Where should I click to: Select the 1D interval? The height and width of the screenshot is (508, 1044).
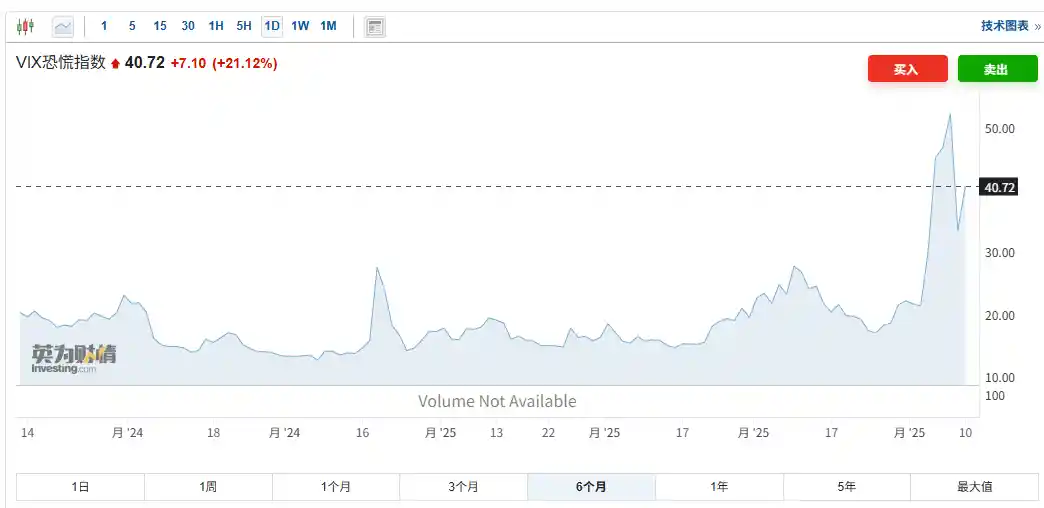[x=272, y=27]
